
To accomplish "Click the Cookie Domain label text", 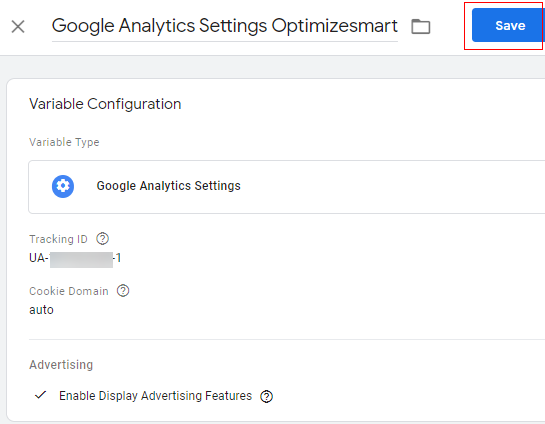I will pyautogui.click(x=69, y=291).
